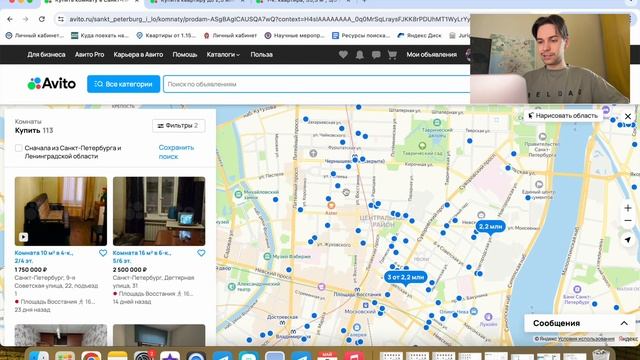Open 'Квартиры от 1.15' bookmark
This screenshot has height=360, width=640.
[x=166, y=36]
